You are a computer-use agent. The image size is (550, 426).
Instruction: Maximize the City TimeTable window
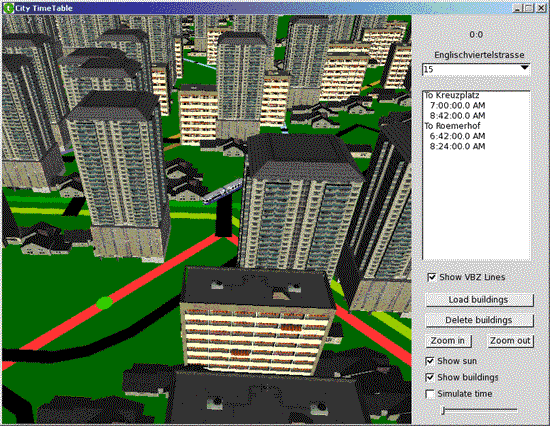529,8
